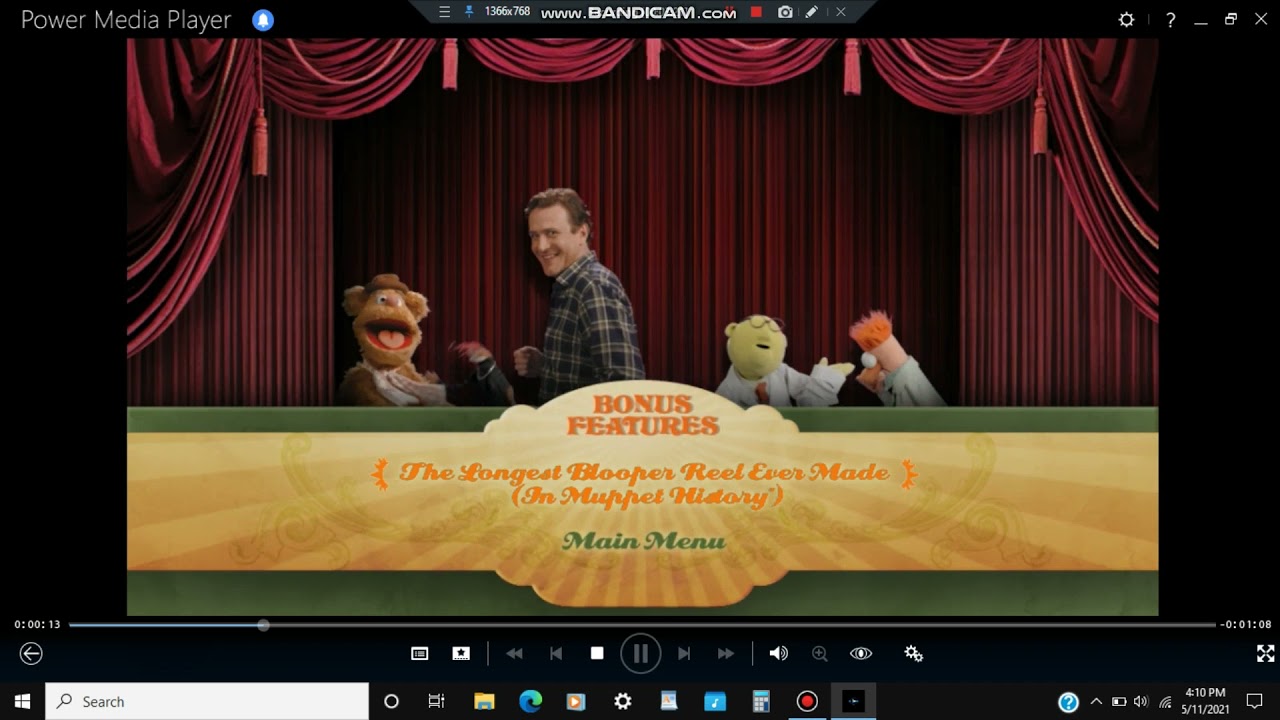Open Task View on the taskbar
1280x720 pixels.
(x=436, y=701)
